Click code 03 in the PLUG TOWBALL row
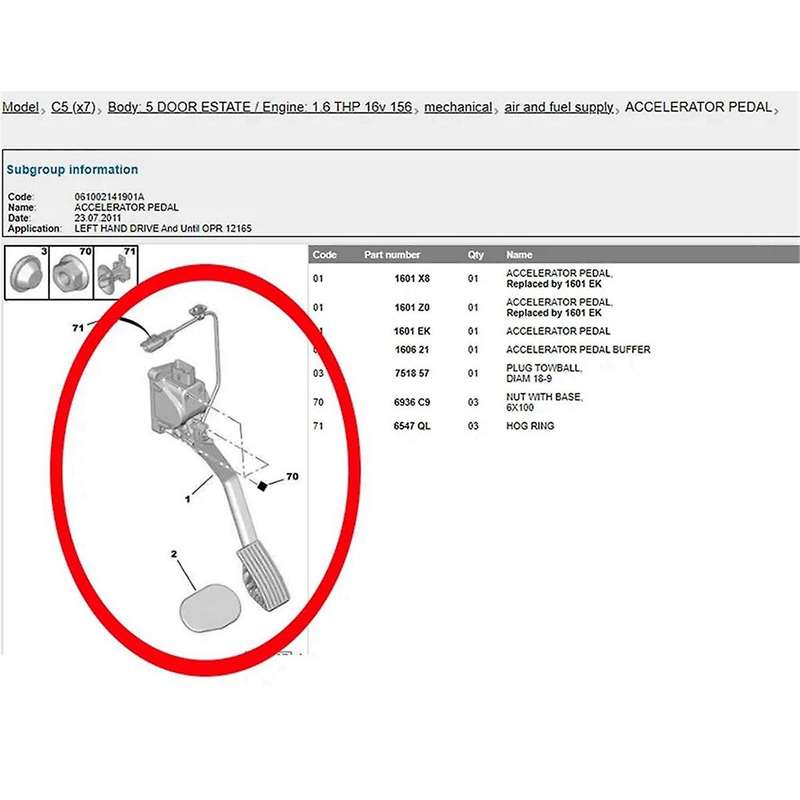The width and height of the screenshot is (800, 800). 318,373
